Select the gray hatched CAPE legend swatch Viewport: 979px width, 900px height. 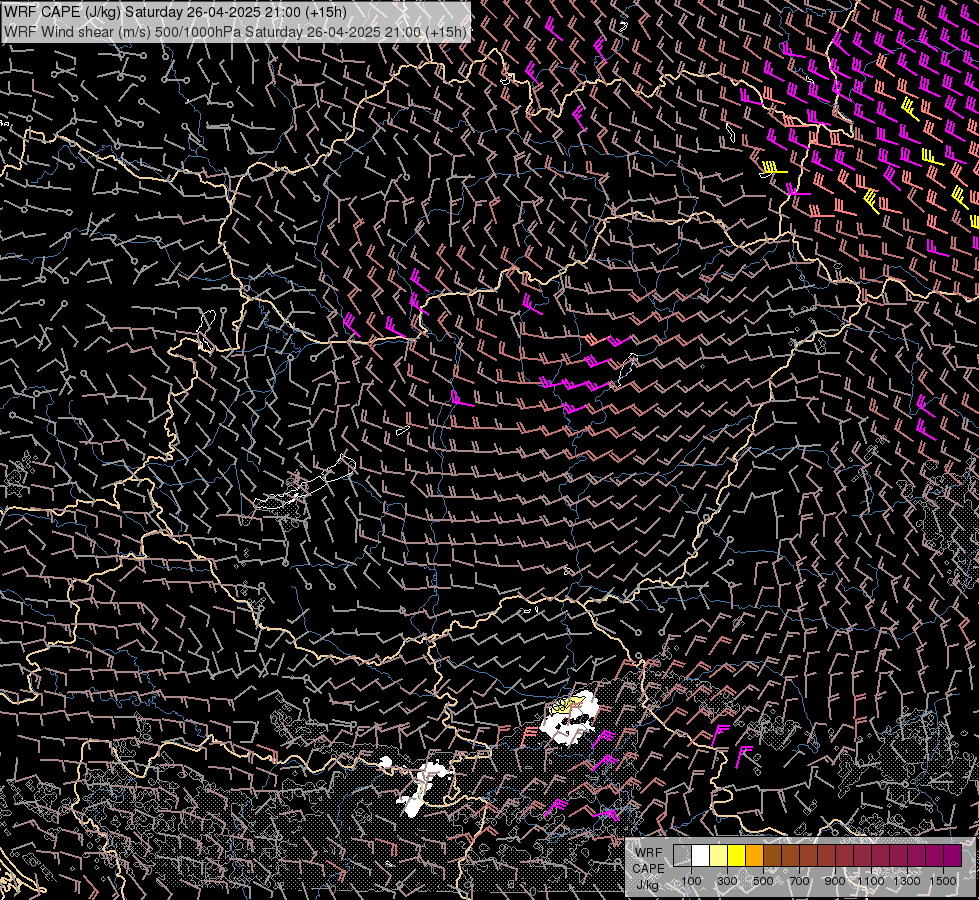click(x=682, y=855)
